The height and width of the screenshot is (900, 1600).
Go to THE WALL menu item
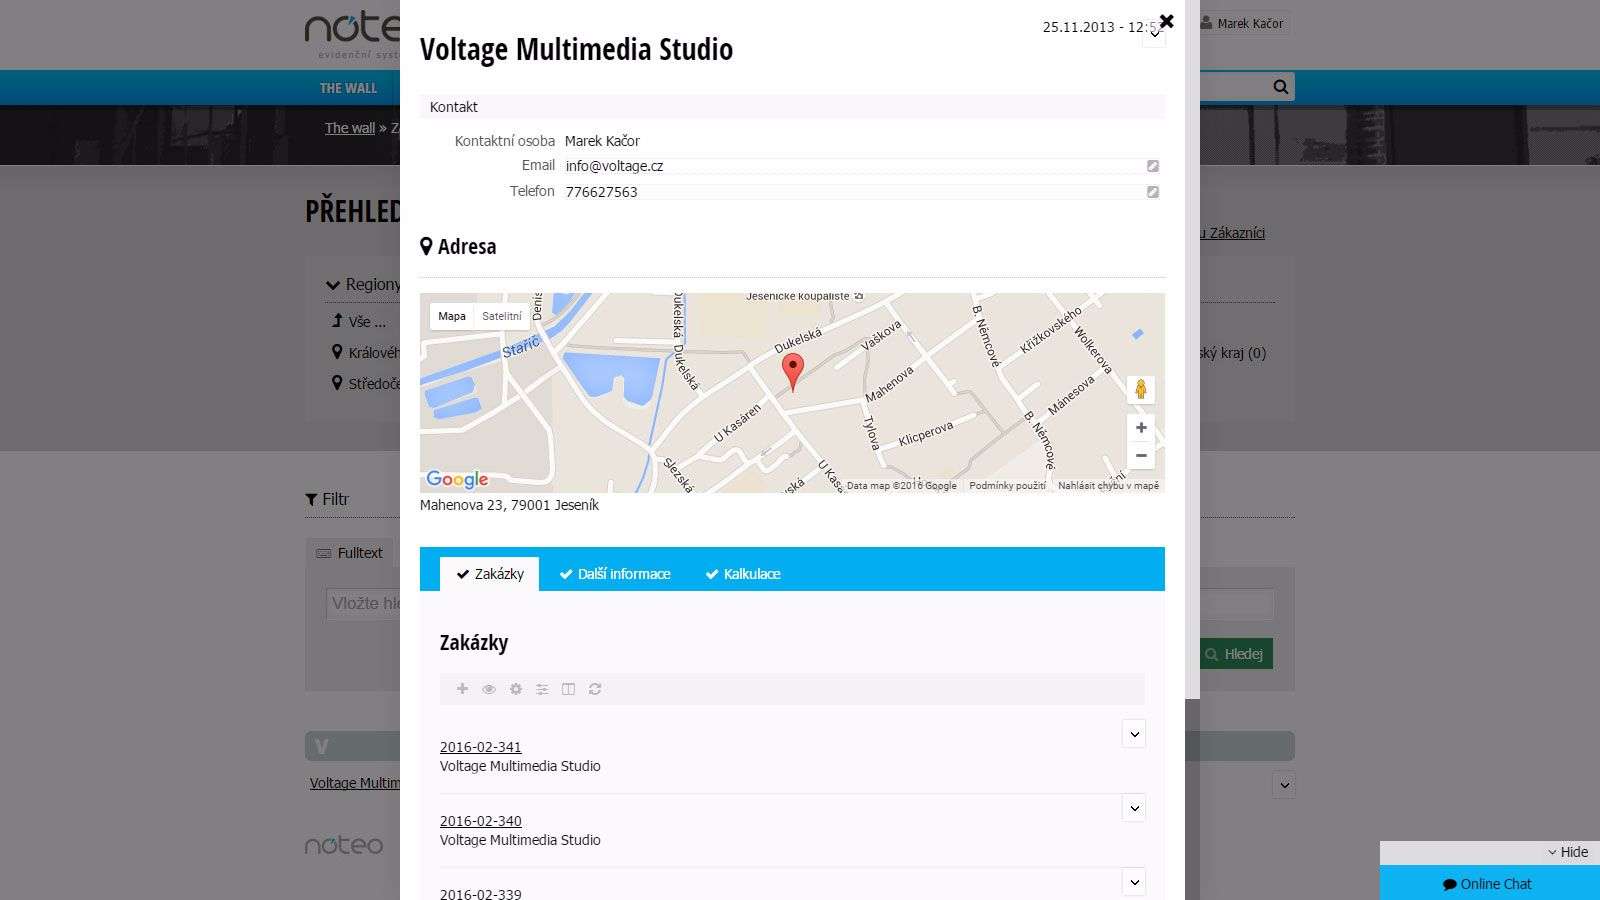pyautogui.click(x=348, y=88)
